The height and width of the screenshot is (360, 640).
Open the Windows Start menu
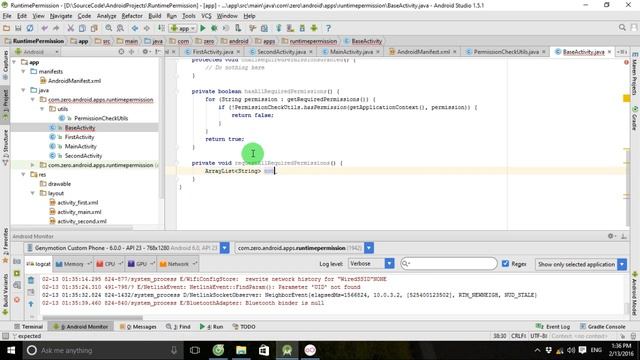tap(11, 350)
